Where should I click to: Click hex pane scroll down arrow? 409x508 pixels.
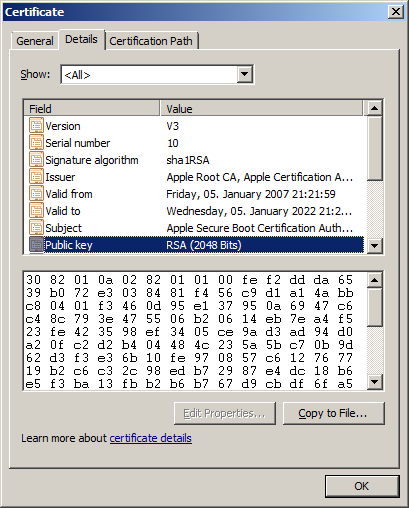click(x=374, y=382)
